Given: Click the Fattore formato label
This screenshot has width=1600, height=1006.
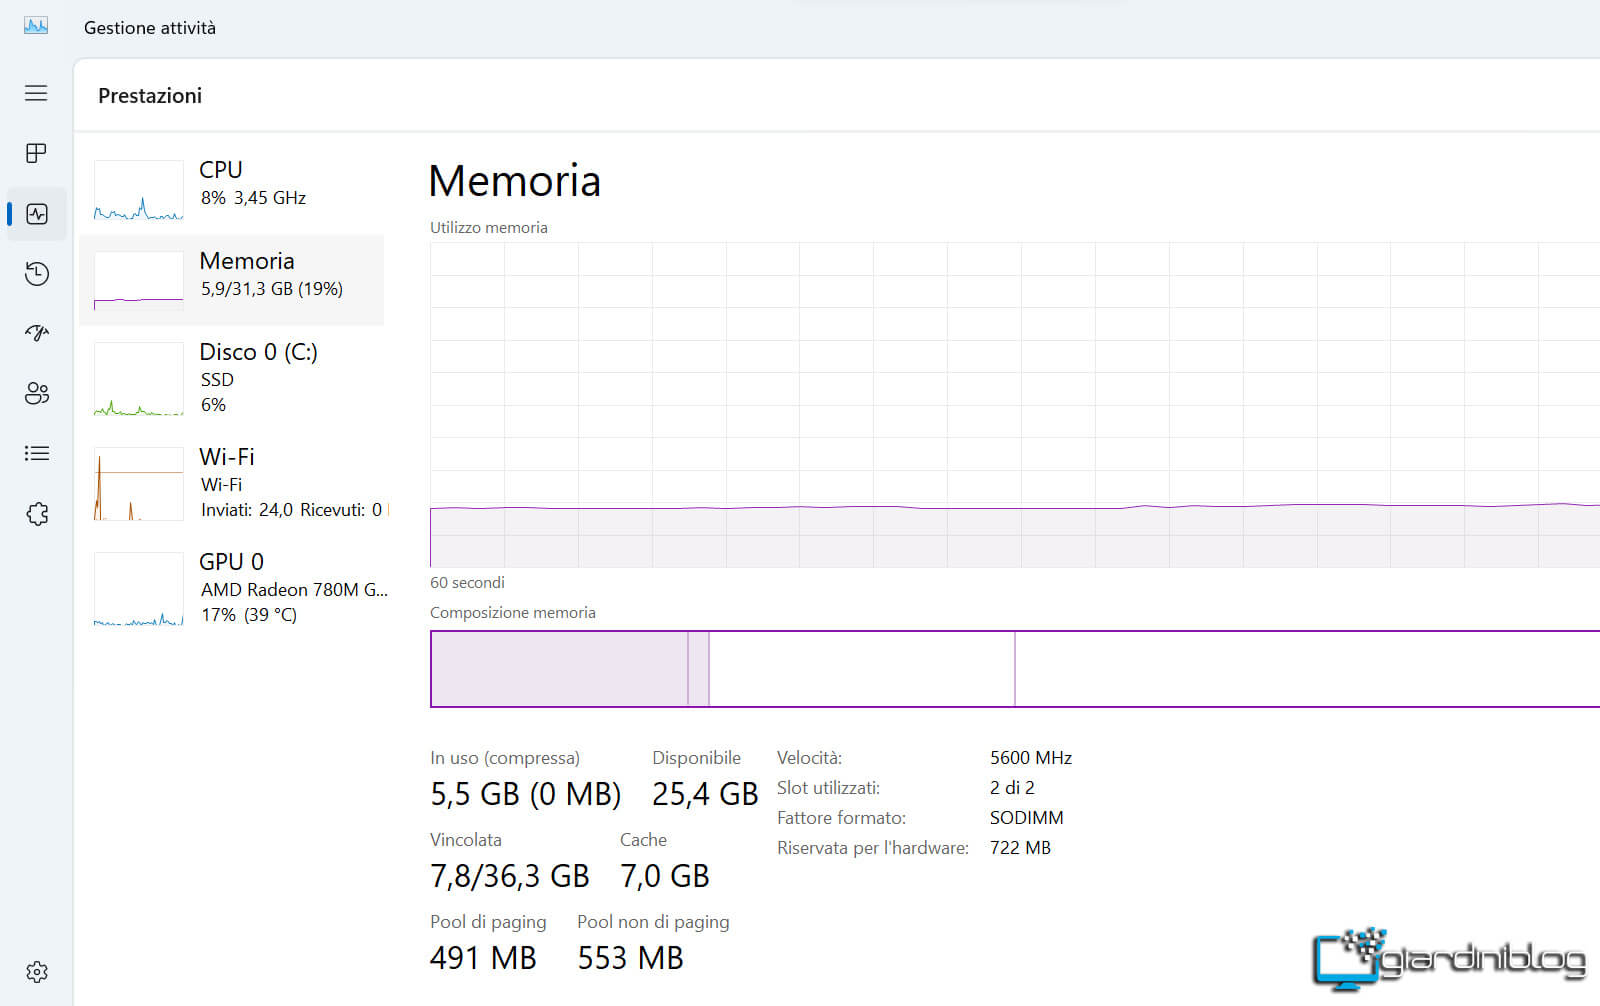Looking at the screenshot, I should 841,818.
